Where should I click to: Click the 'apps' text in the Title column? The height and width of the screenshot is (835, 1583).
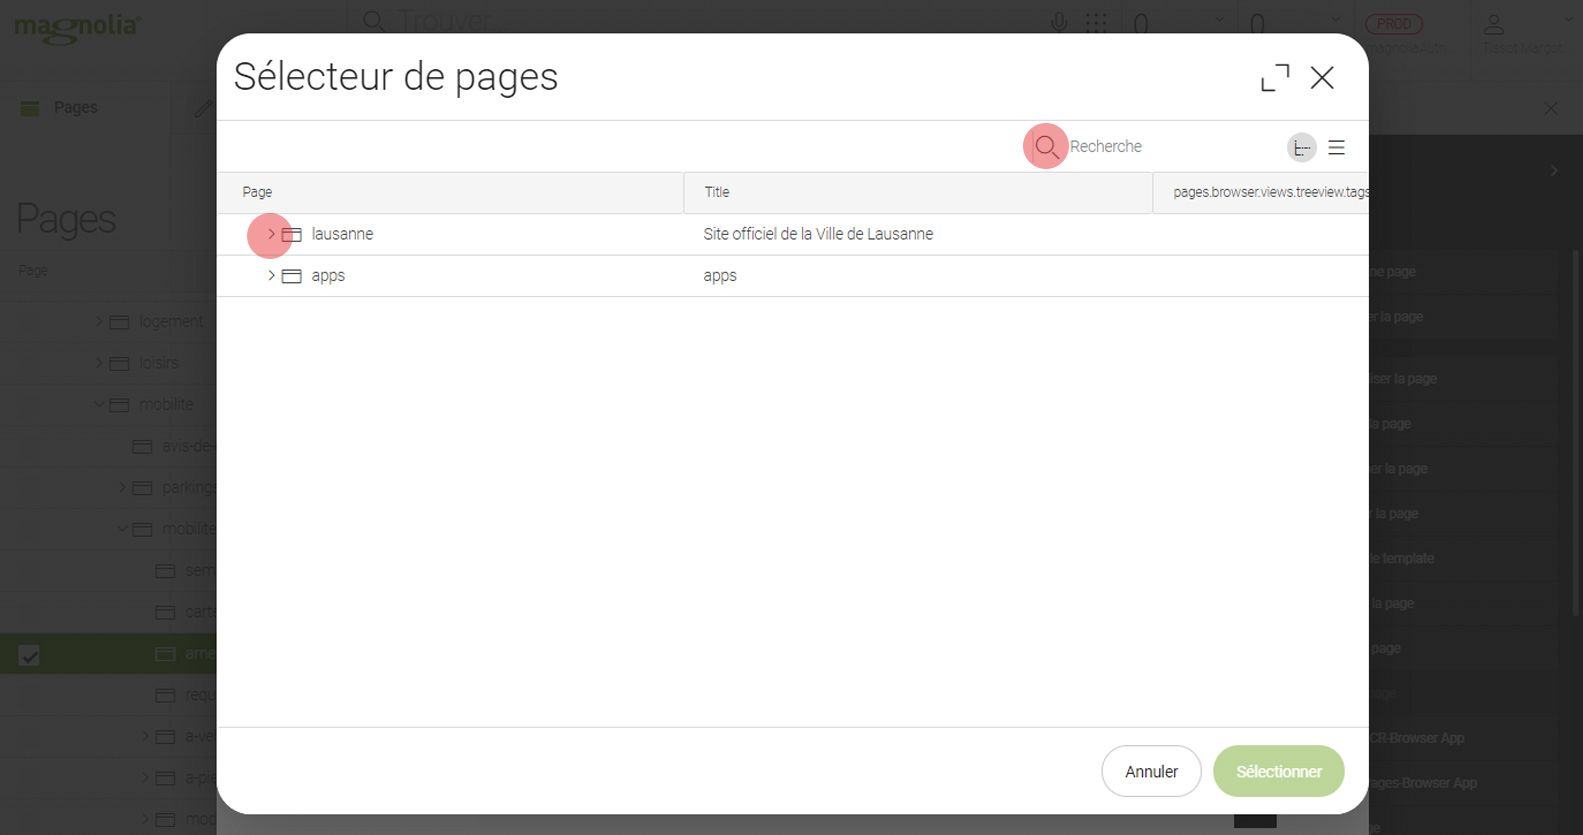click(x=720, y=276)
